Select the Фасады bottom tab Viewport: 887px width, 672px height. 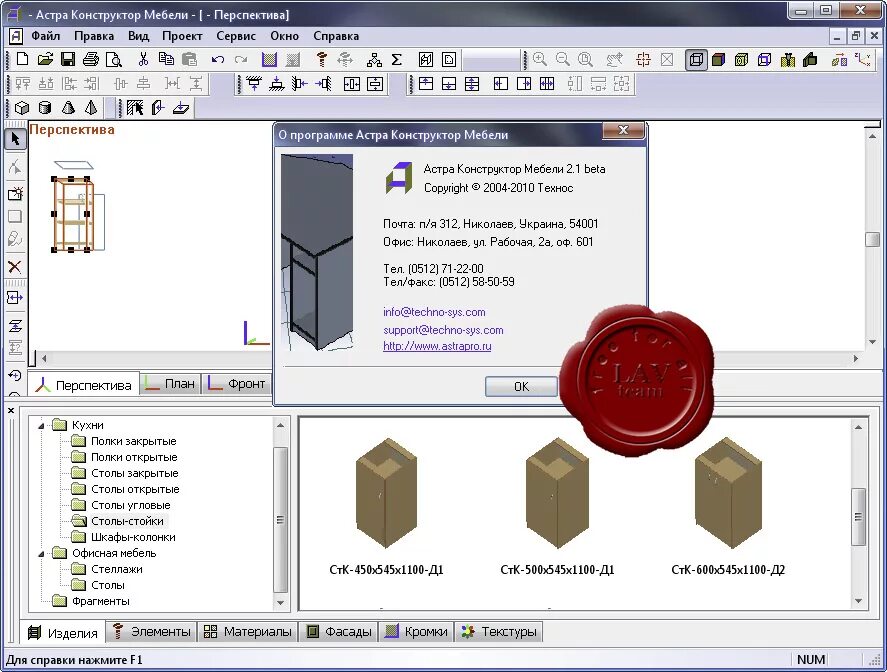pos(338,631)
